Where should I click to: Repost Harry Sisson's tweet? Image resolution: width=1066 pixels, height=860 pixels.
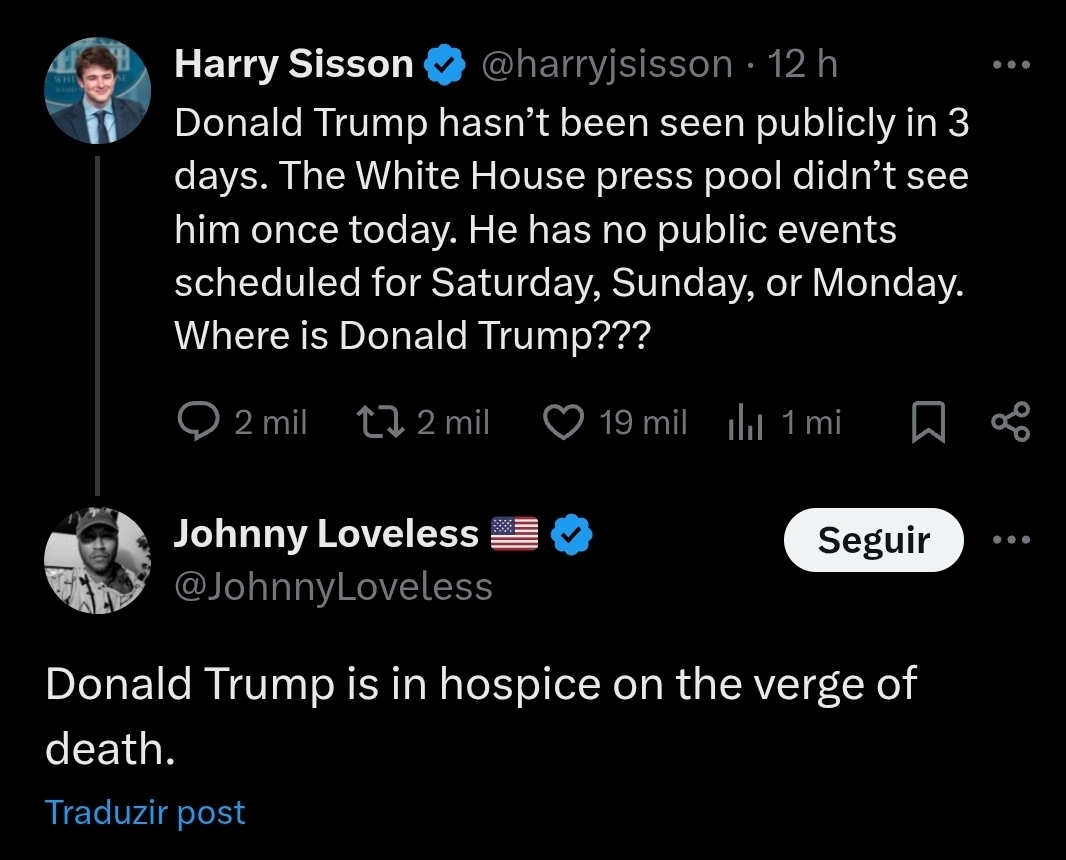[380, 424]
